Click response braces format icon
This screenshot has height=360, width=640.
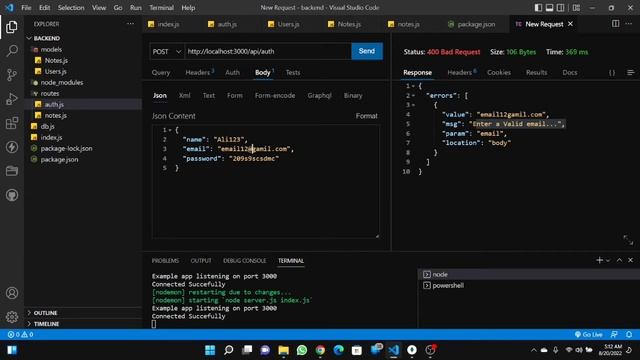coord(612,73)
